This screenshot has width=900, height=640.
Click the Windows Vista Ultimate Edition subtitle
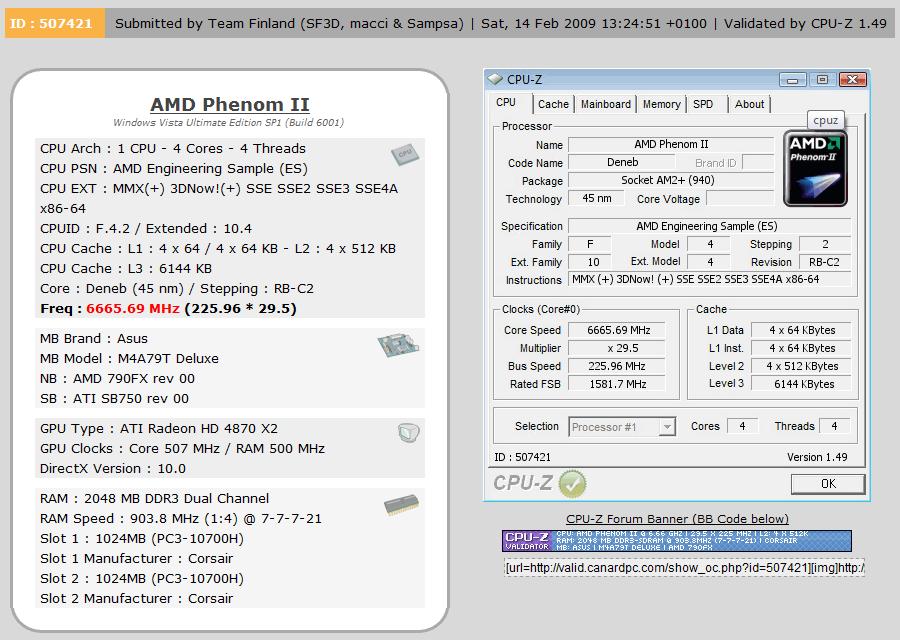pos(228,122)
